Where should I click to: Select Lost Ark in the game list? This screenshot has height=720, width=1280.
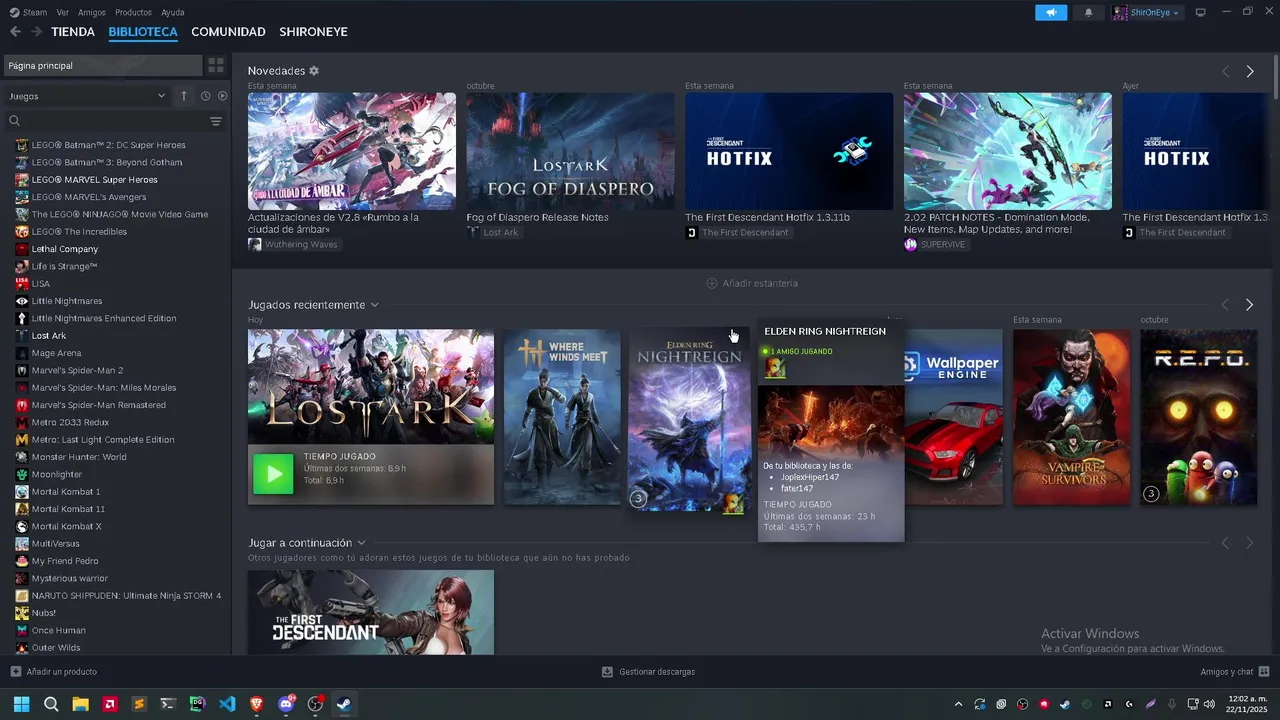(x=49, y=336)
